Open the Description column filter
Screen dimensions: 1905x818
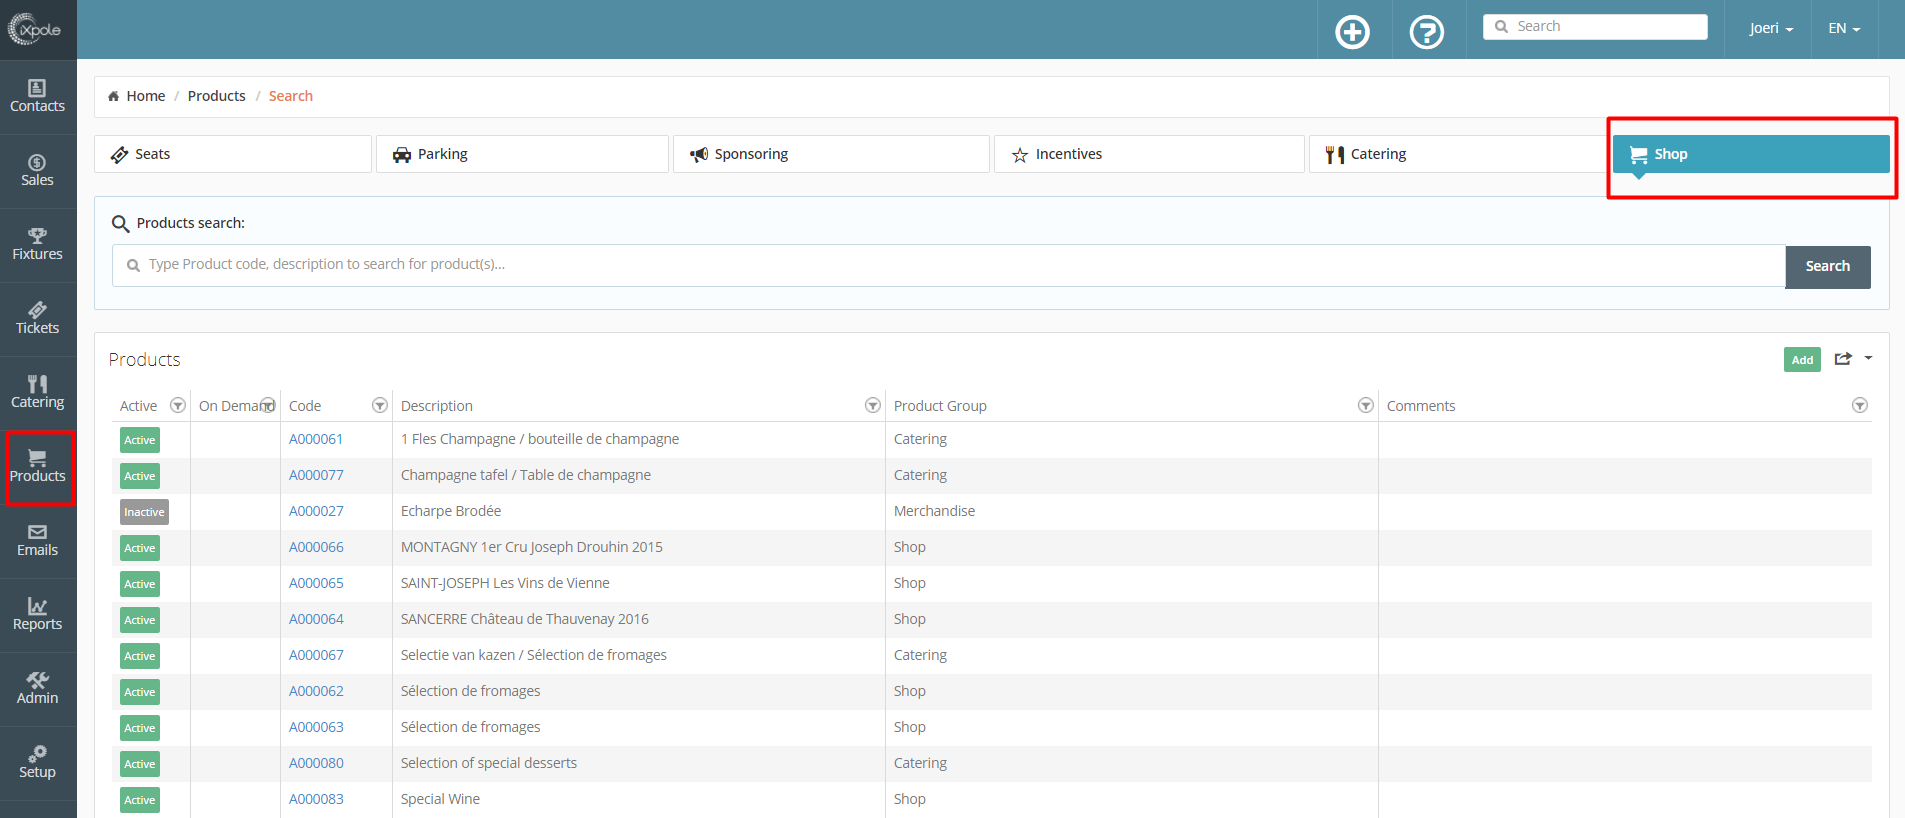click(x=873, y=405)
